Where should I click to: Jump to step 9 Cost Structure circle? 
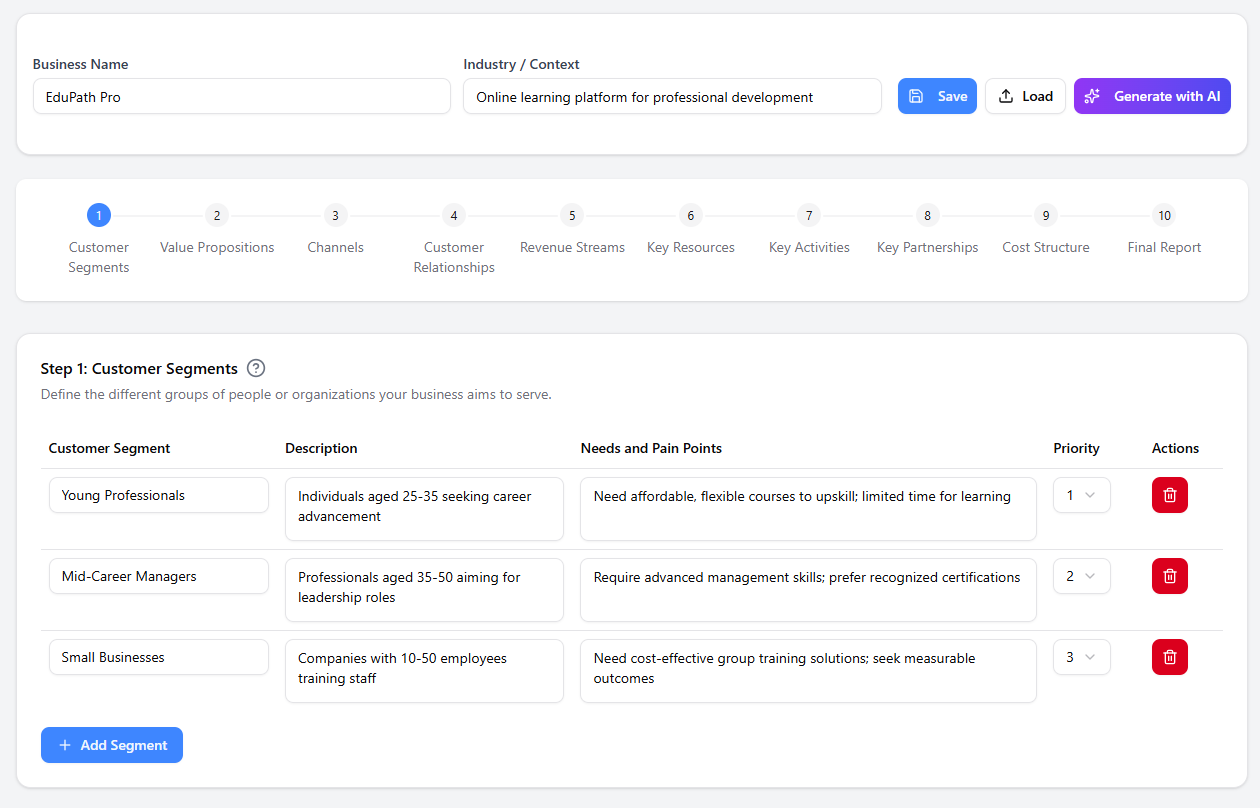click(x=1045, y=215)
